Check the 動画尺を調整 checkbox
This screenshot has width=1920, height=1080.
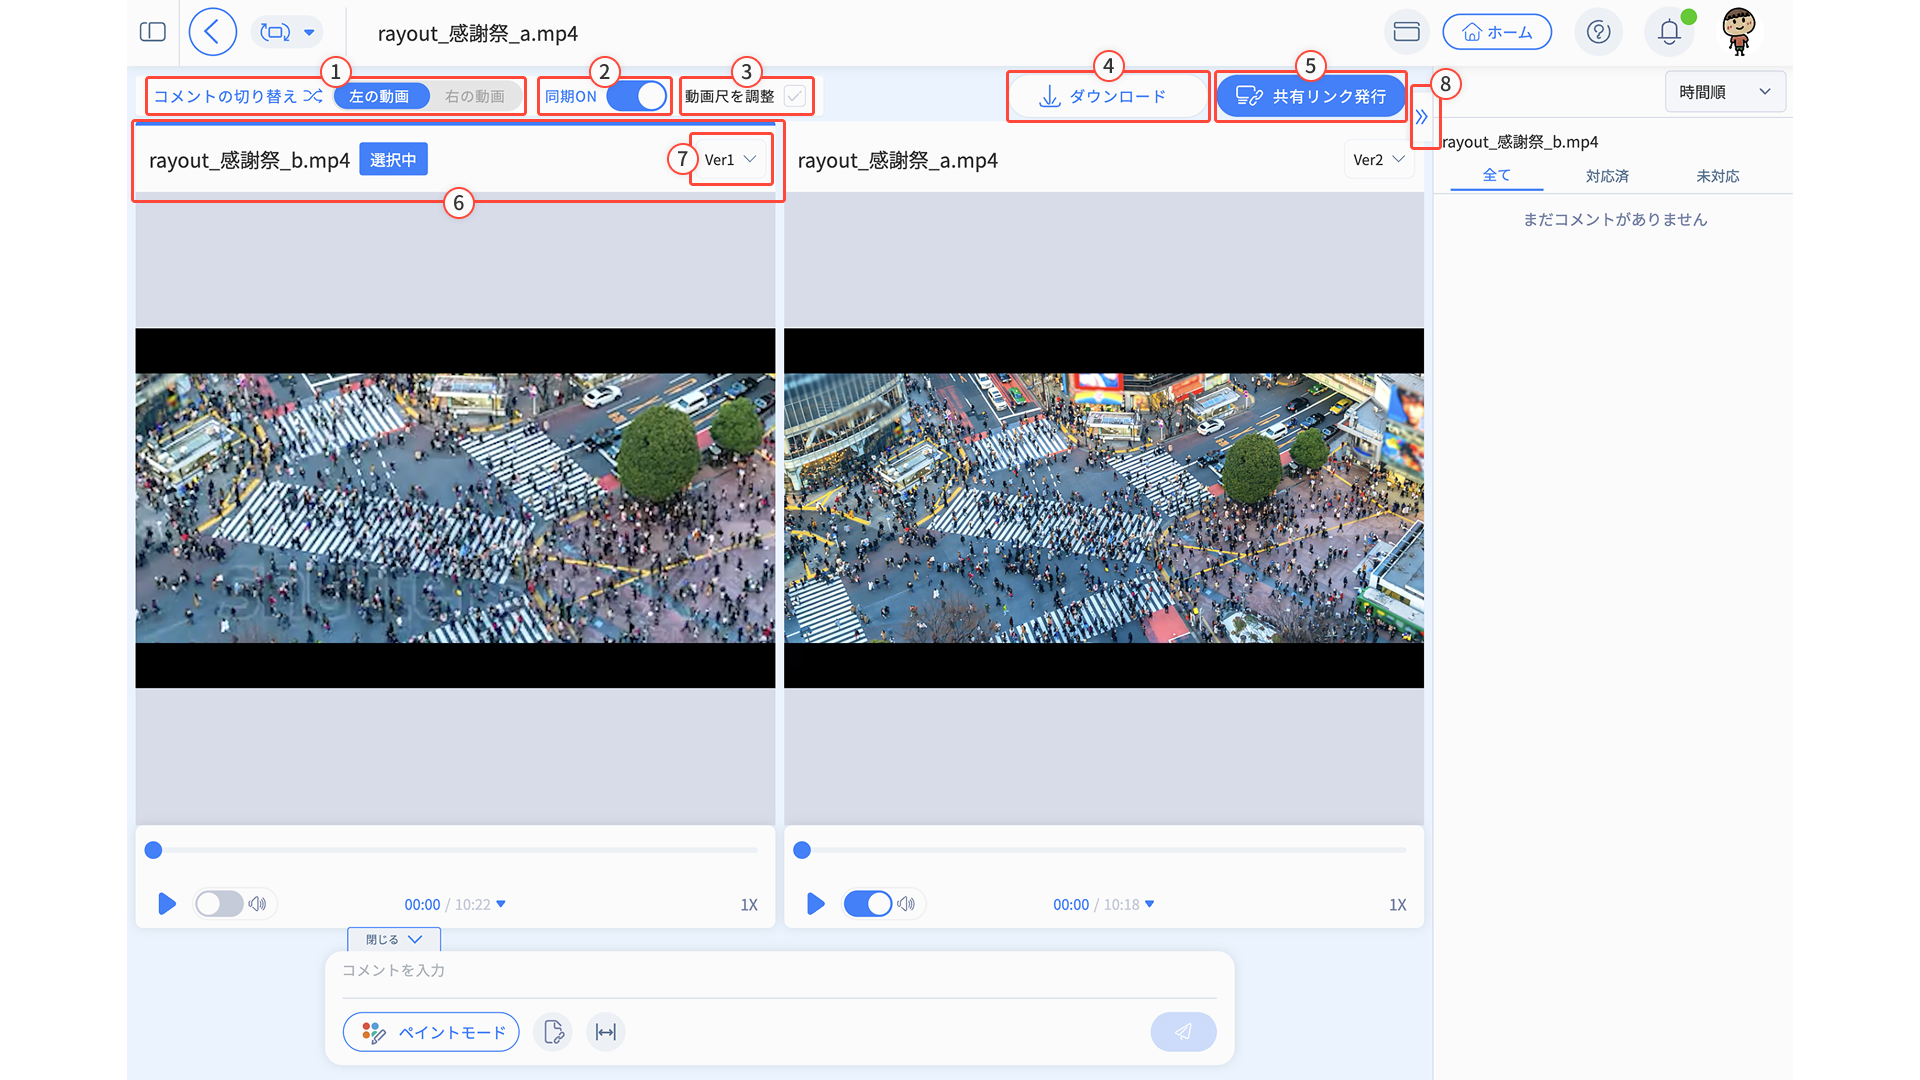tap(795, 96)
